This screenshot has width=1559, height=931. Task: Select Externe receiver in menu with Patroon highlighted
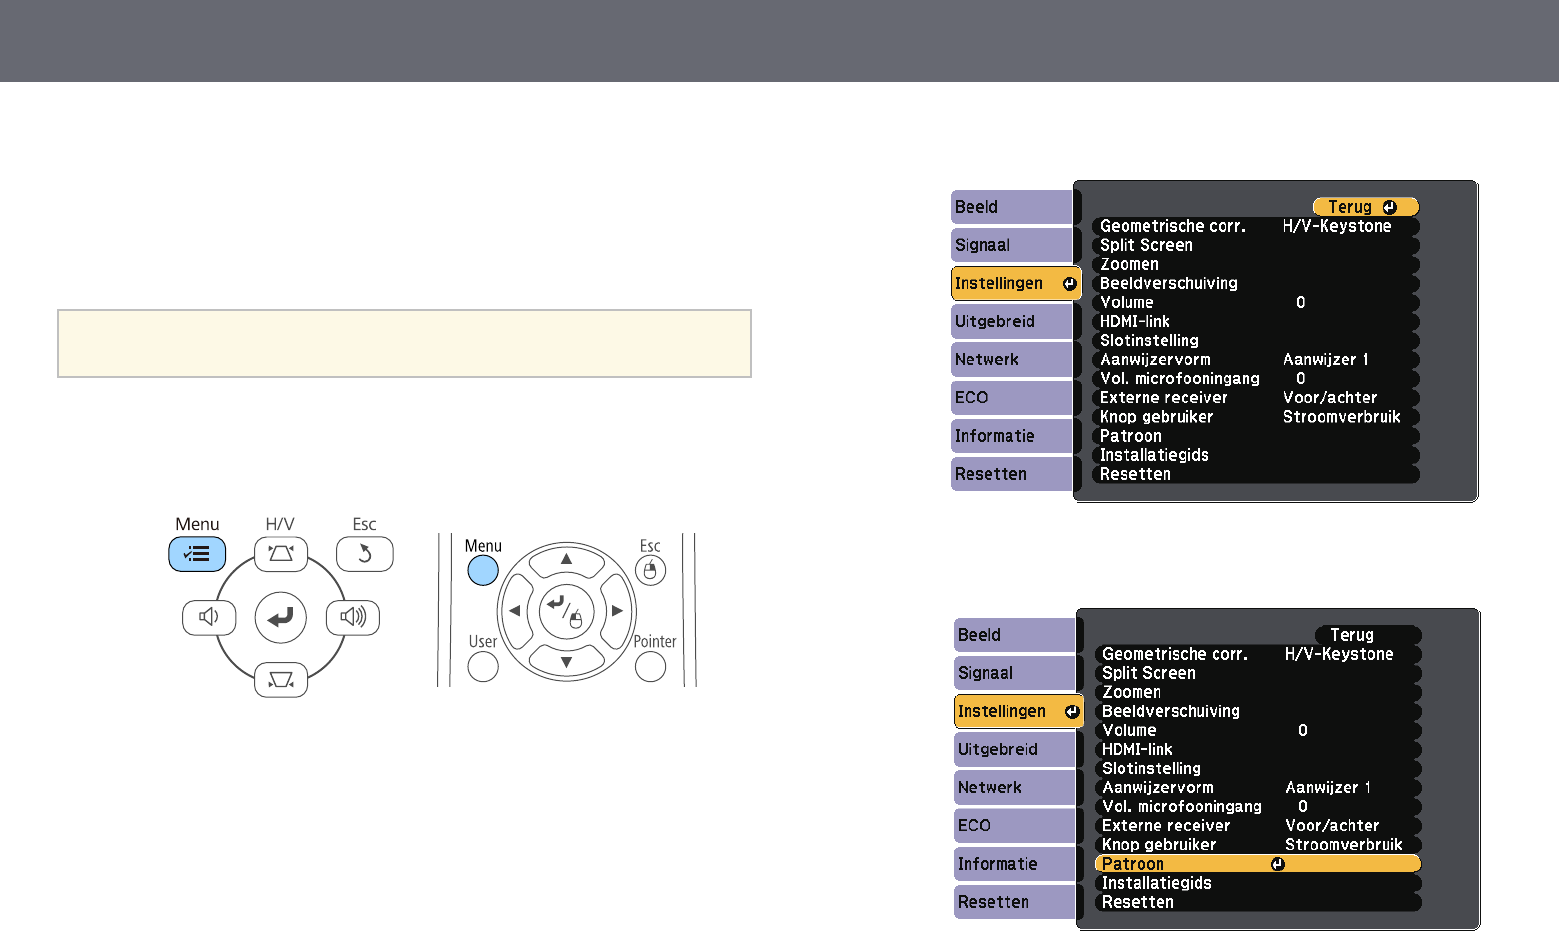tap(1258, 825)
